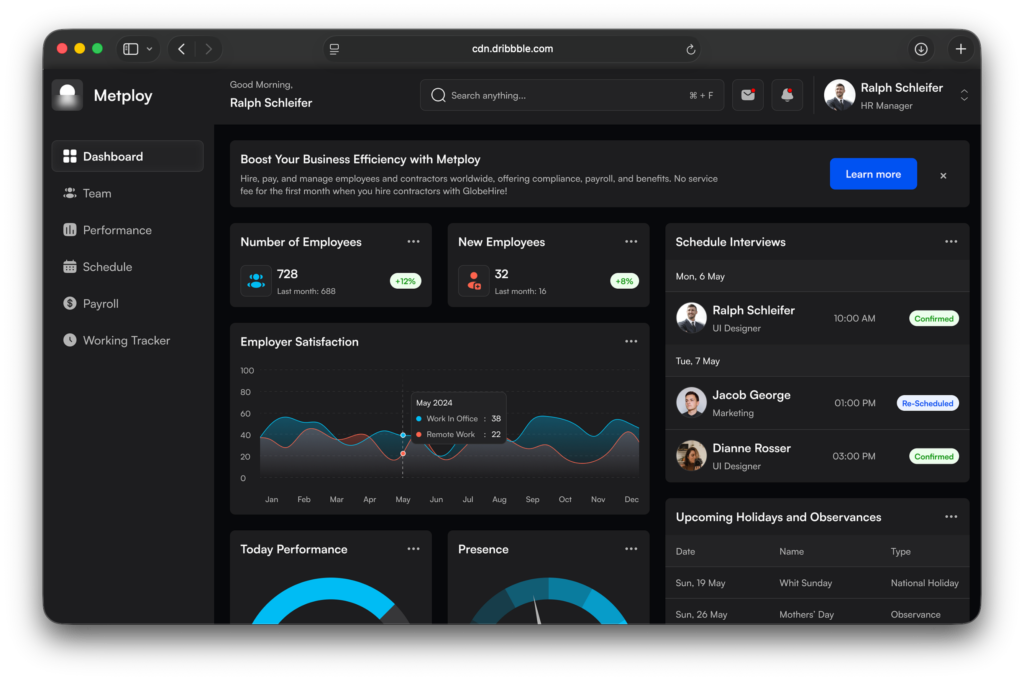Click the New Employees person icon
The height and width of the screenshot is (681, 1024).
(474, 281)
